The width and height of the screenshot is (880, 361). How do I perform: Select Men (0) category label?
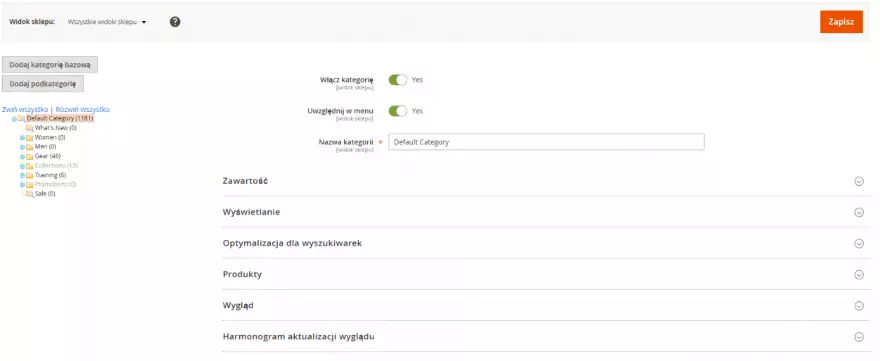(x=45, y=147)
